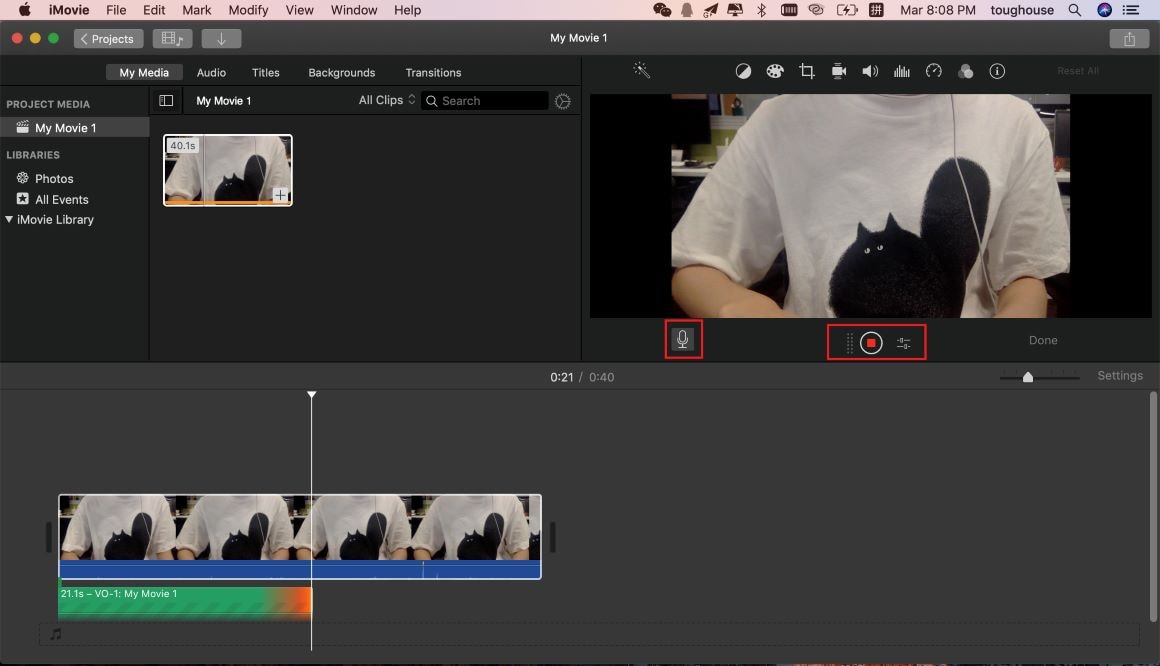Show clip information
The height and width of the screenshot is (666, 1160).
(997, 71)
